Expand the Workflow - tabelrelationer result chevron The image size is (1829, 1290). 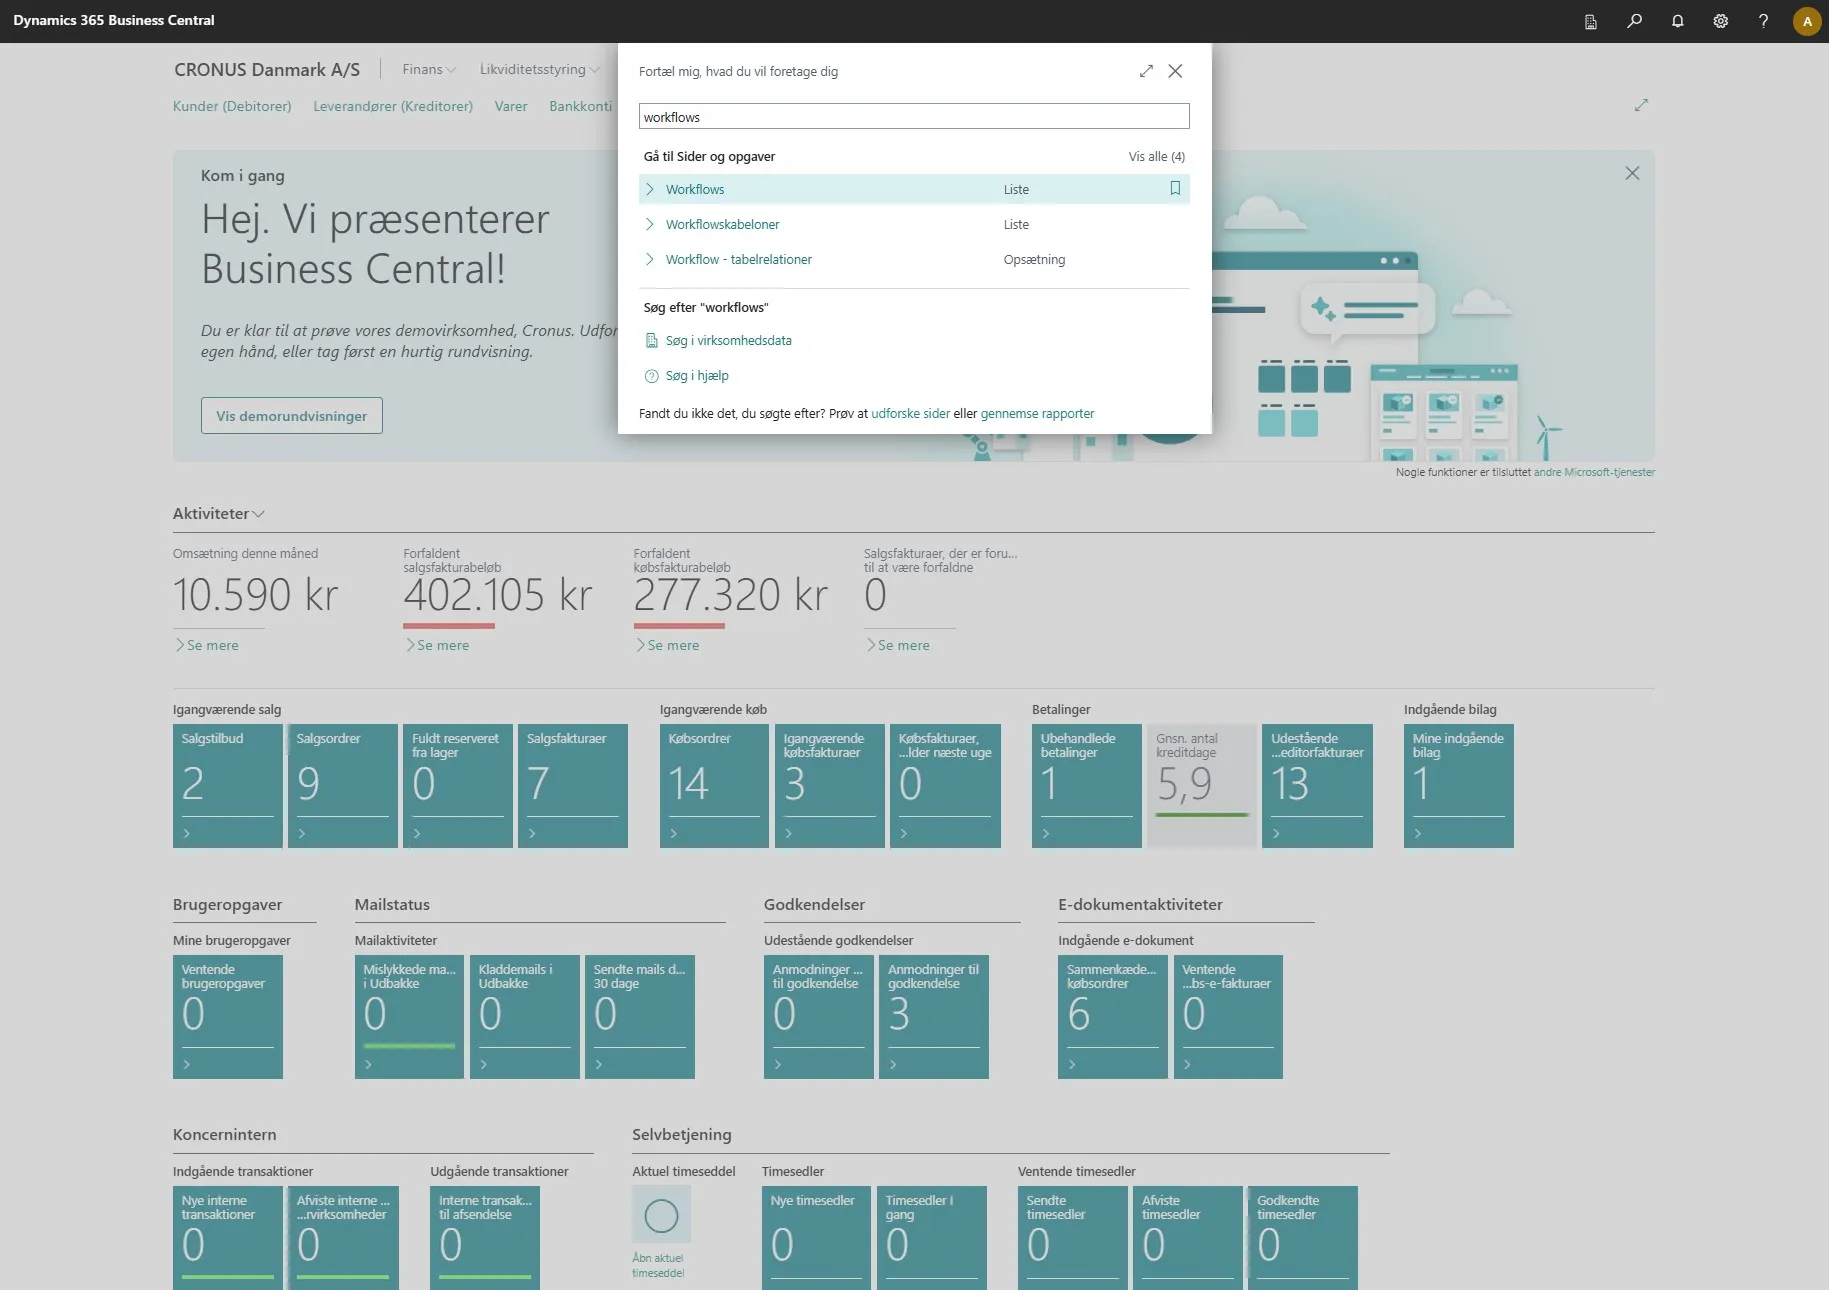pyautogui.click(x=650, y=259)
